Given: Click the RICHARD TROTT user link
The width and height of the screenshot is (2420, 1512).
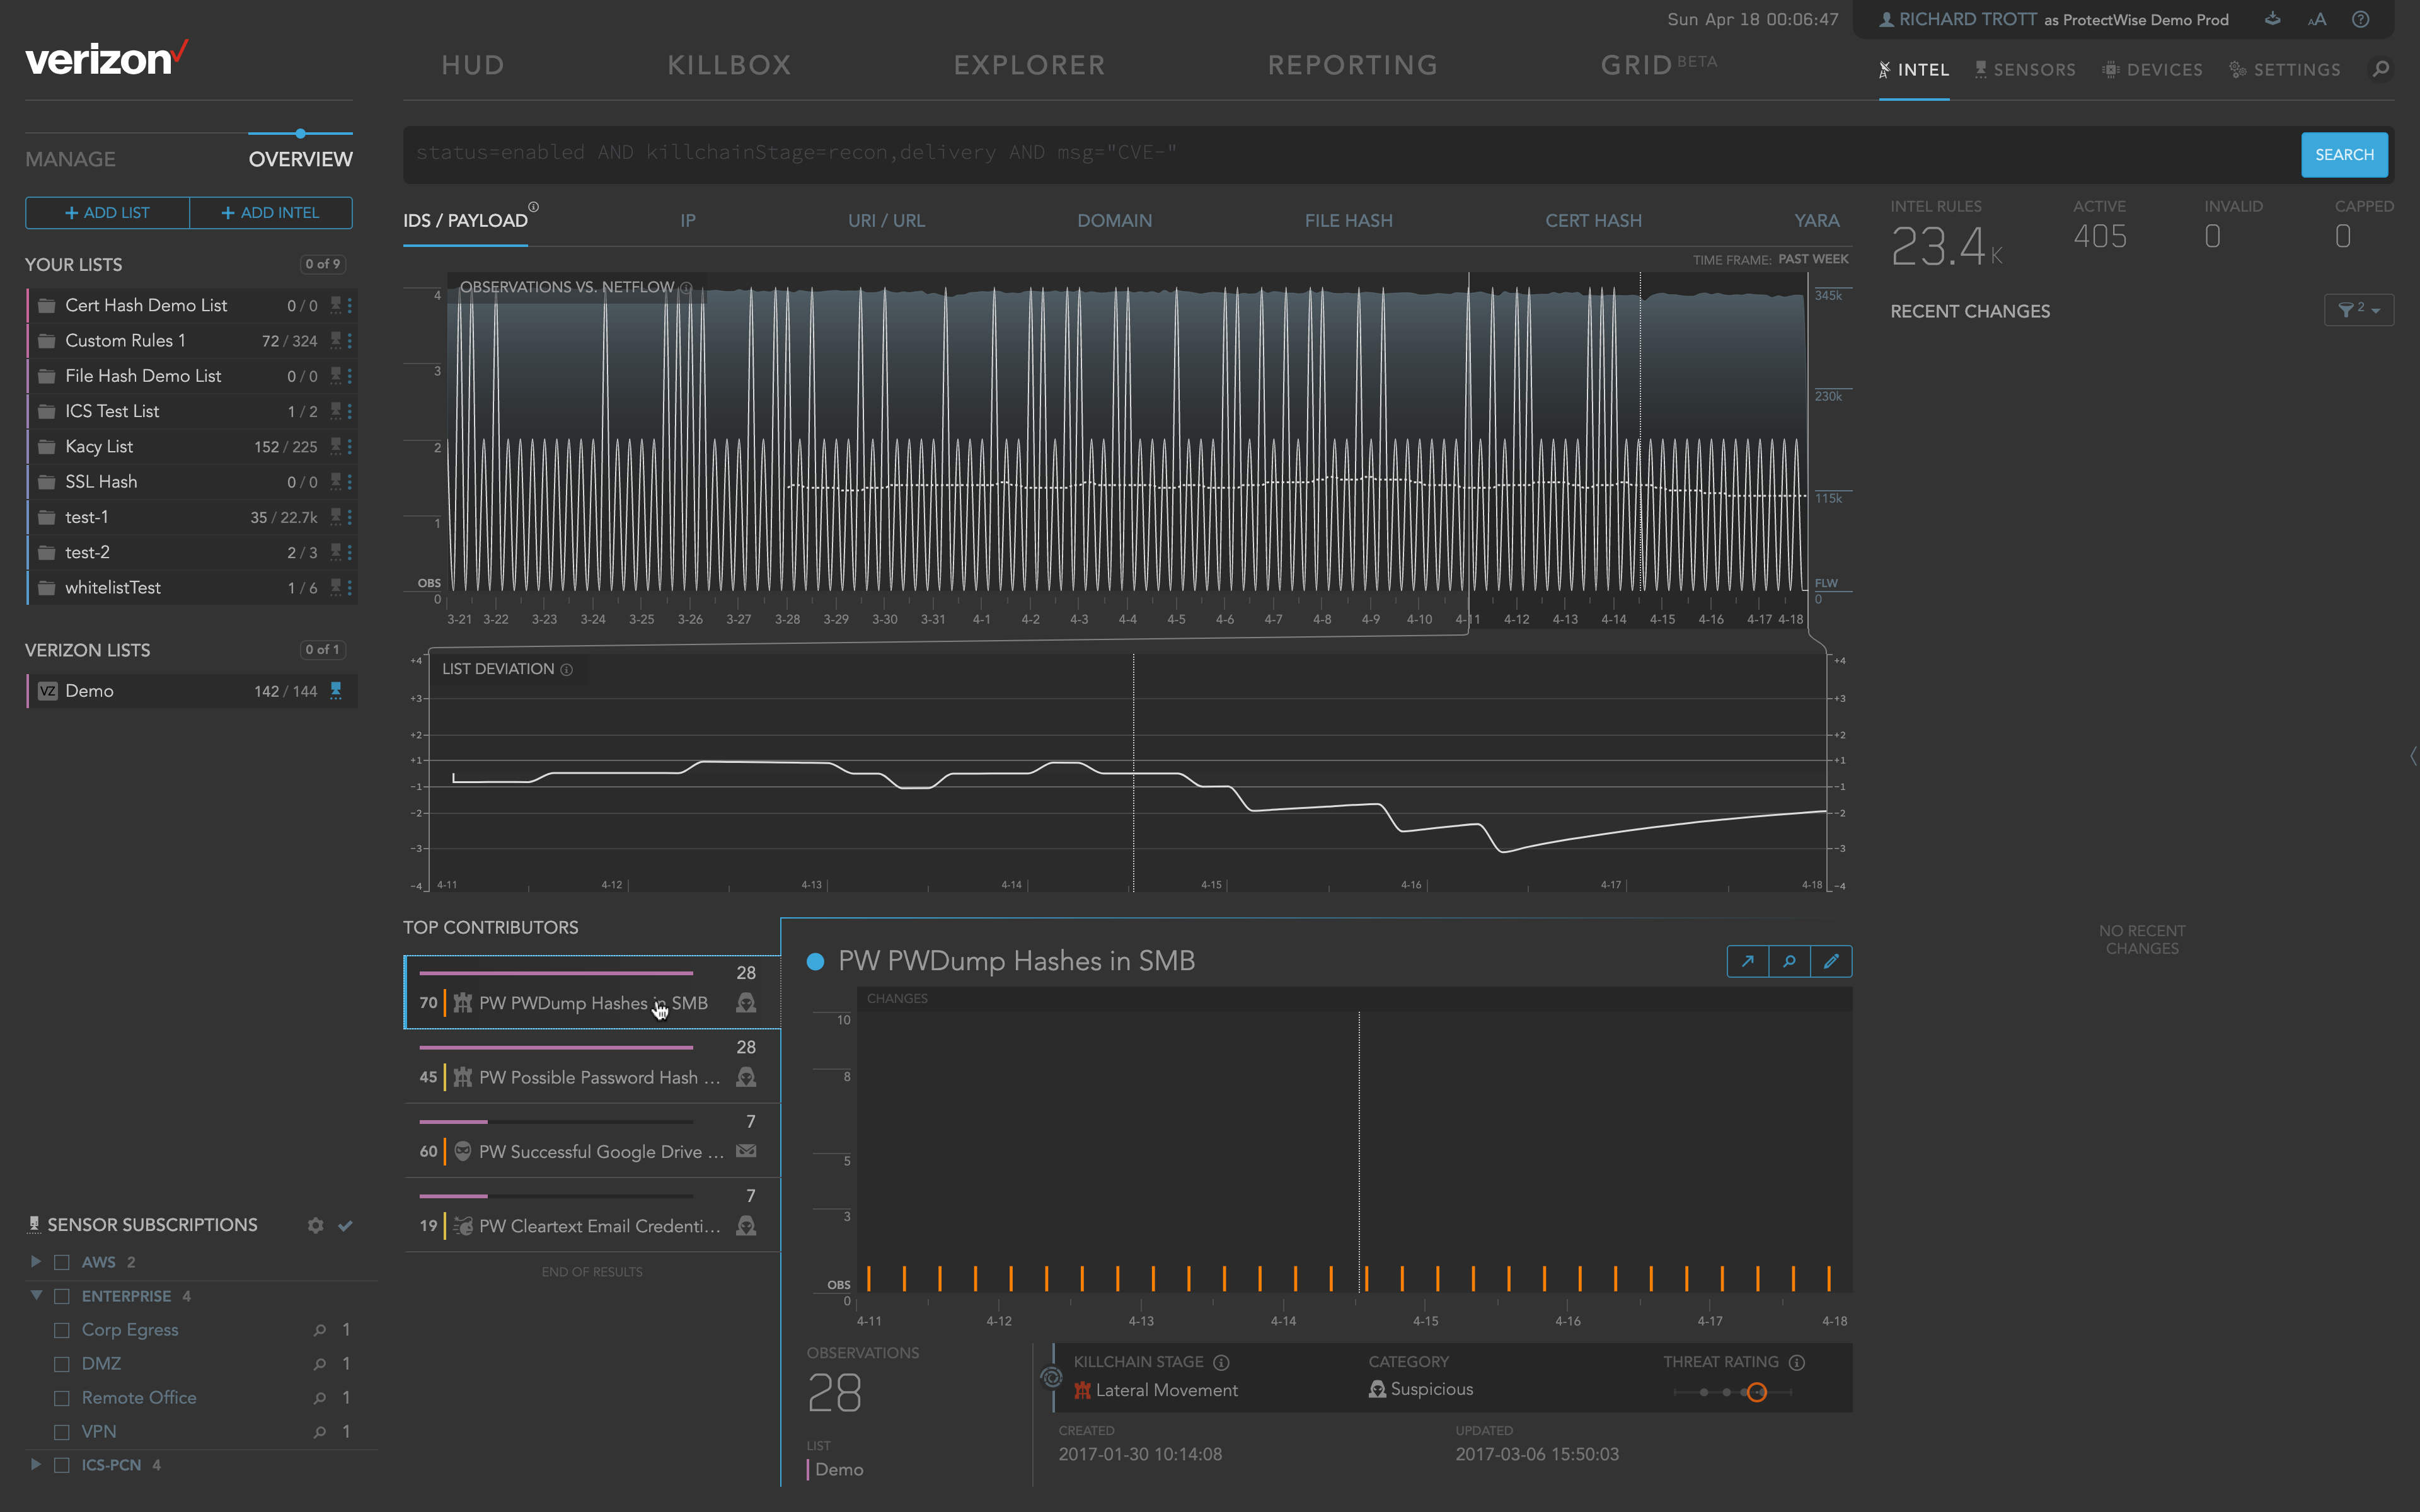Looking at the screenshot, I should pos(1967,19).
